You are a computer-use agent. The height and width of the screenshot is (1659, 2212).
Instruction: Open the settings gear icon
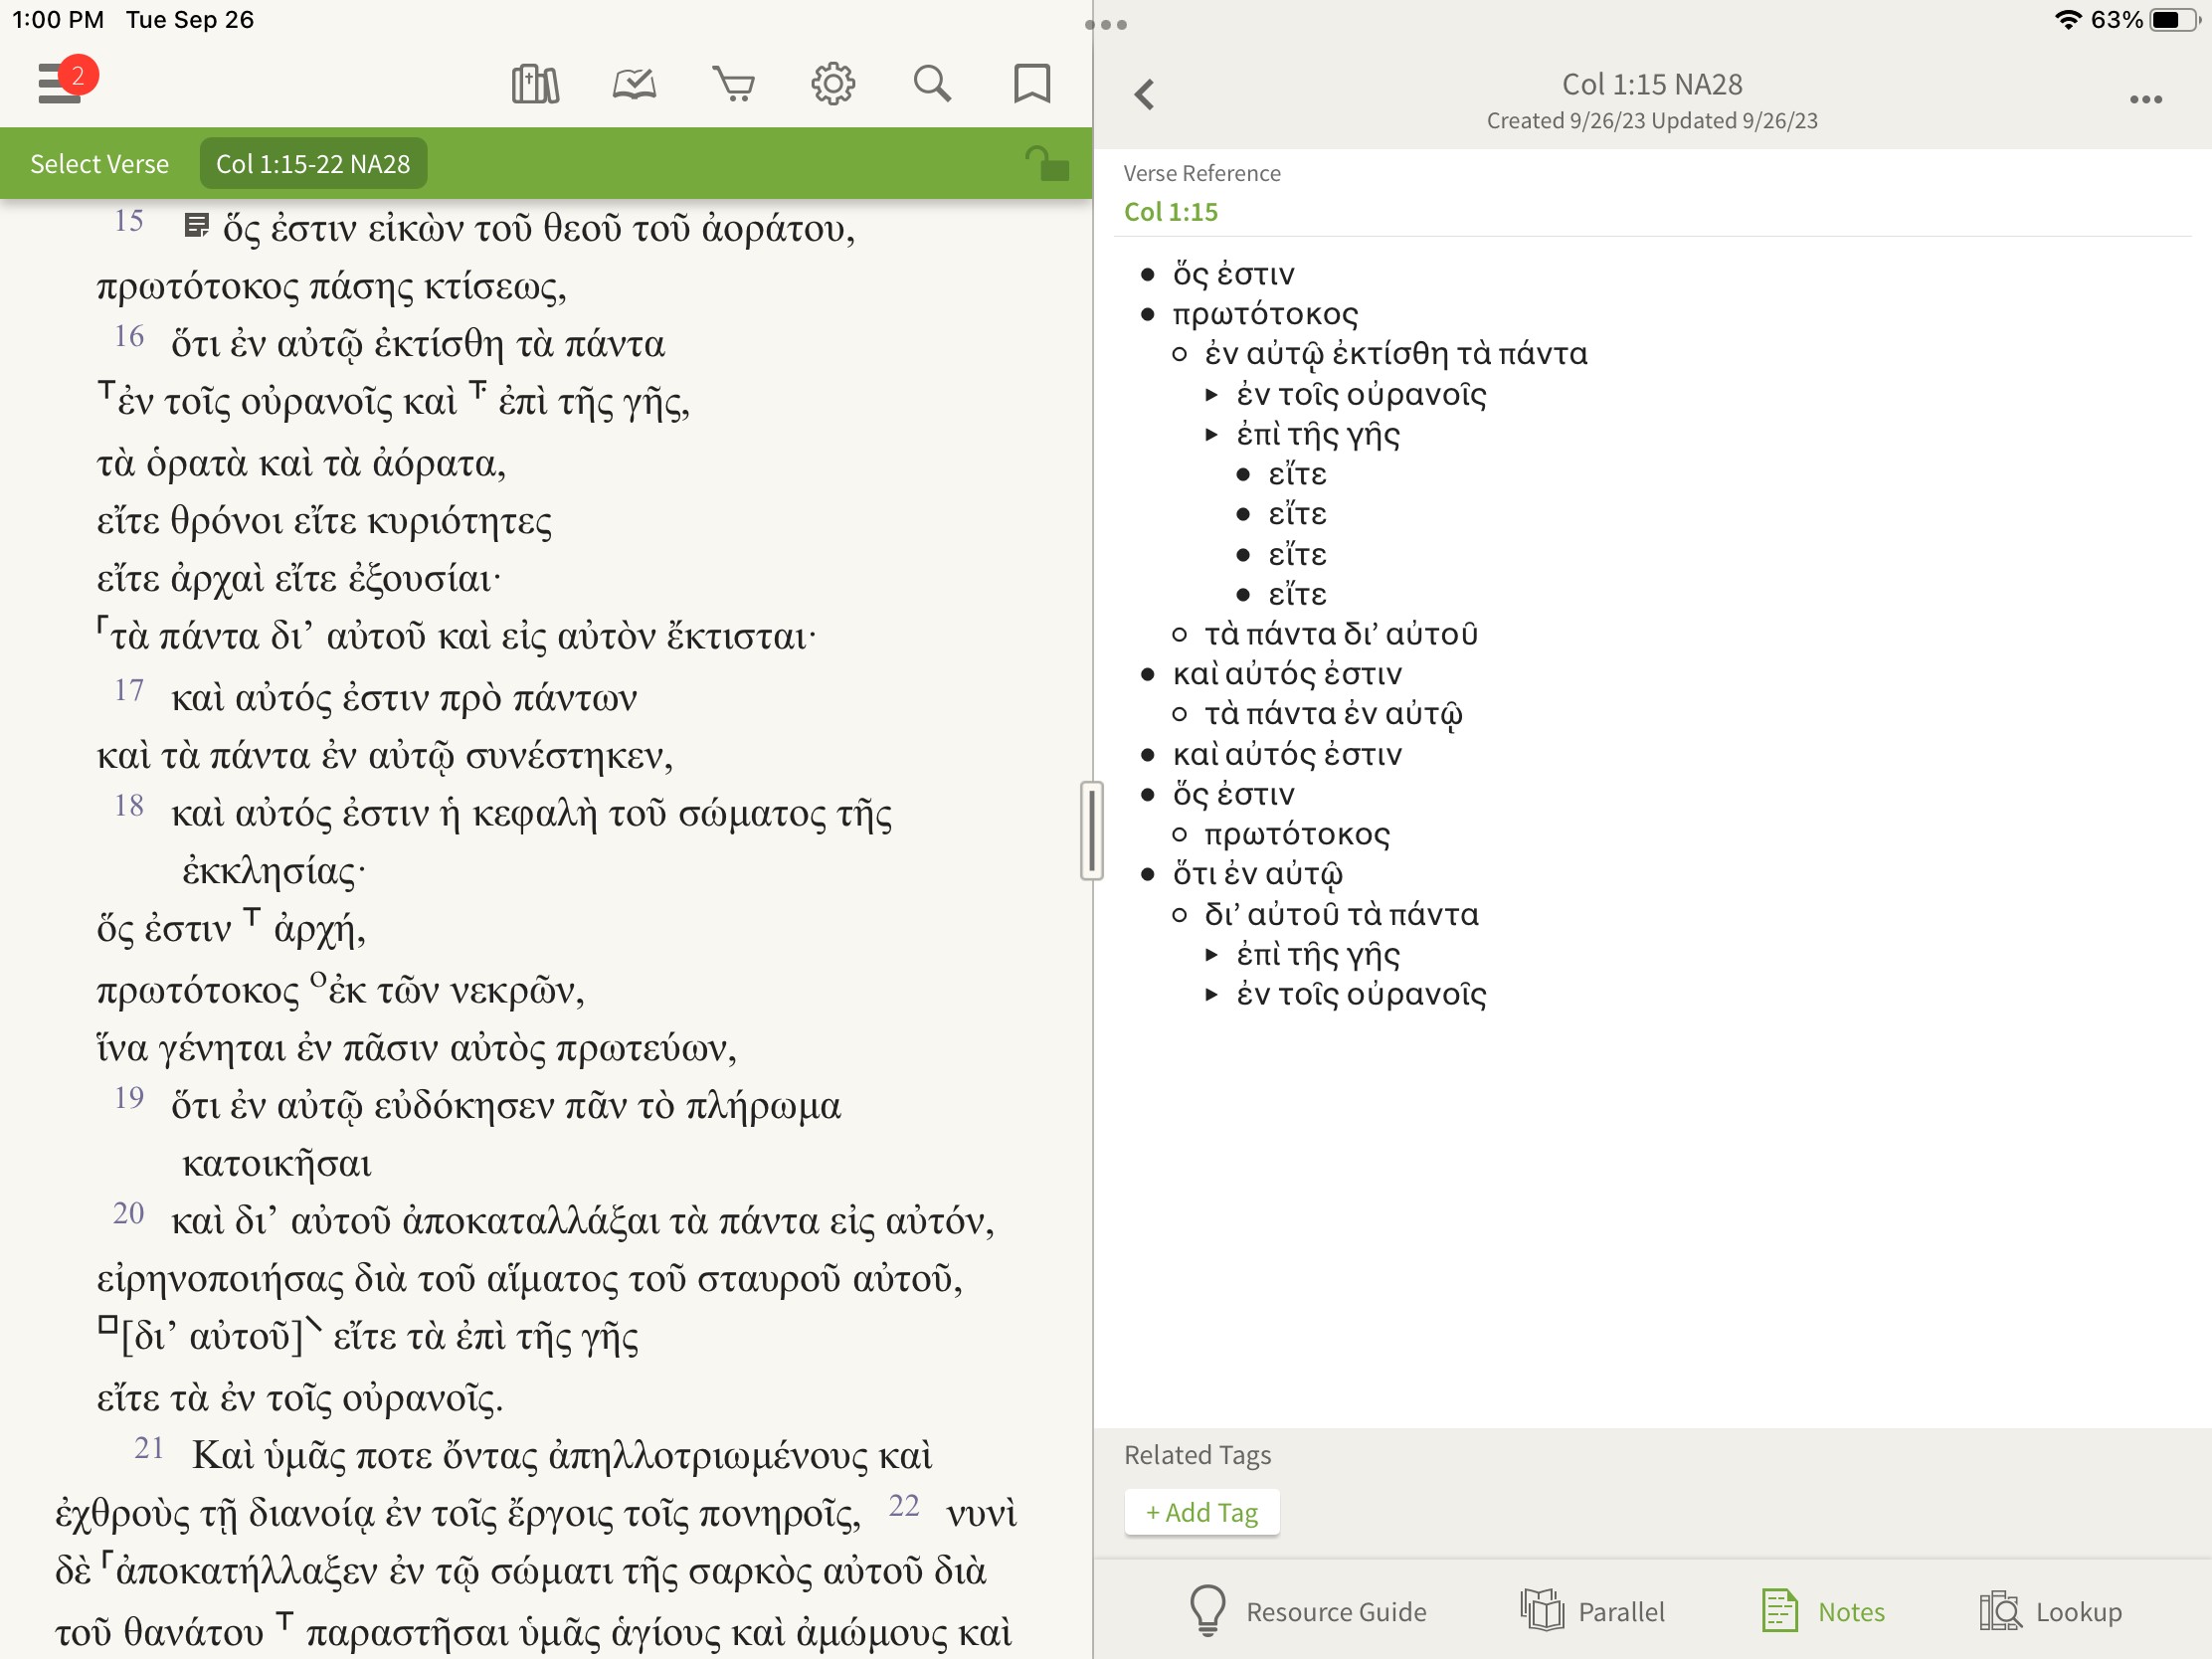[x=833, y=84]
